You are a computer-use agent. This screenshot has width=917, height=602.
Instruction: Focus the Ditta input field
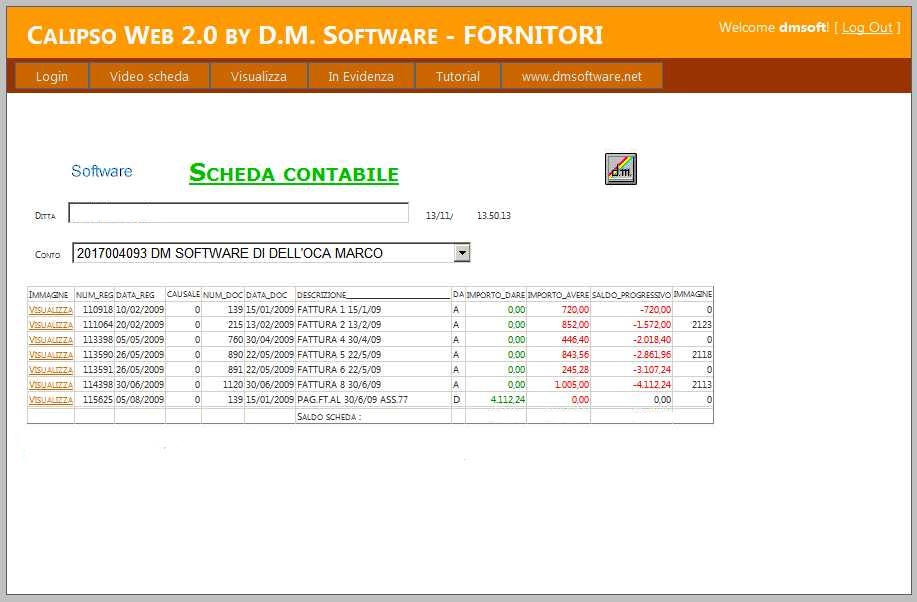pos(239,213)
